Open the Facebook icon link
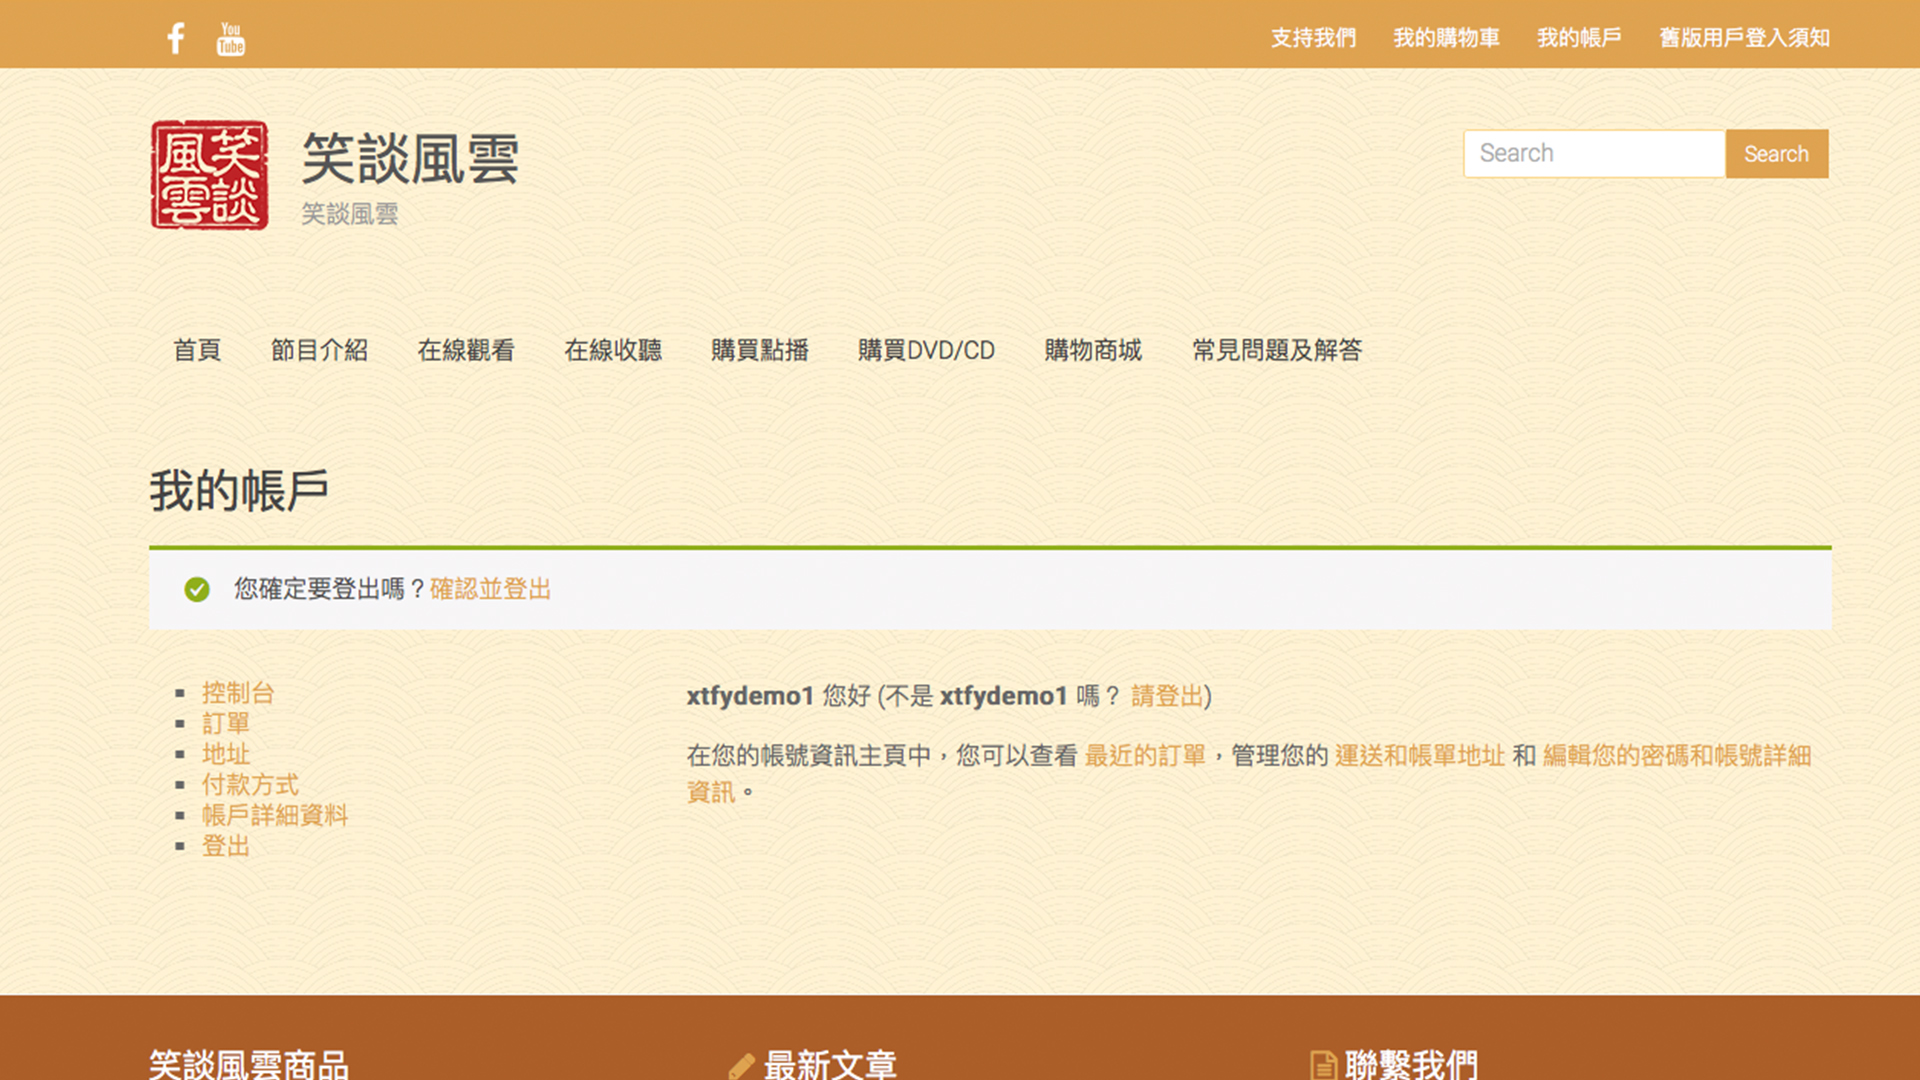The image size is (1920, 1080). [176, 38]
